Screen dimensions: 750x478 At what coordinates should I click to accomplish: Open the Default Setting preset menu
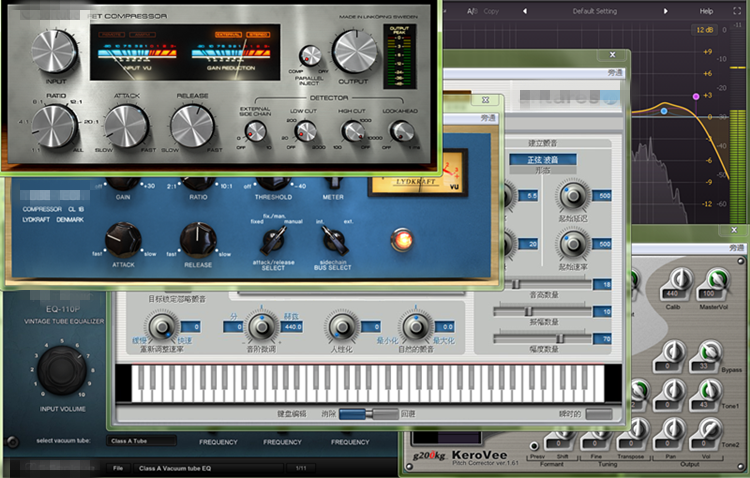coord(595,11)
